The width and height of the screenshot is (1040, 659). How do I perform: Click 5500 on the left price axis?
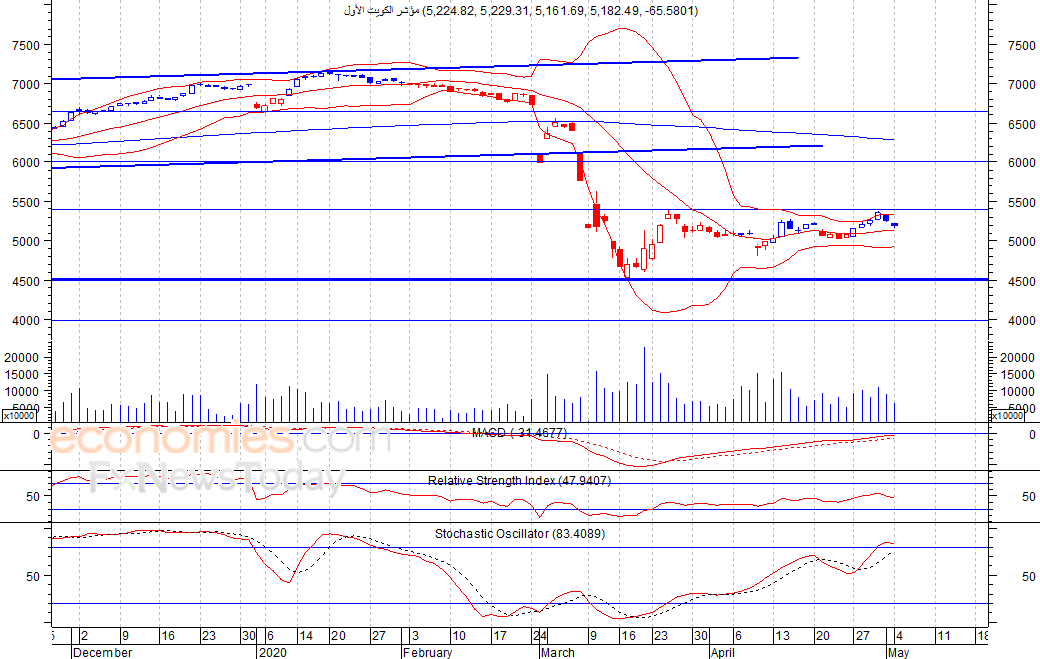click(27, 203)
